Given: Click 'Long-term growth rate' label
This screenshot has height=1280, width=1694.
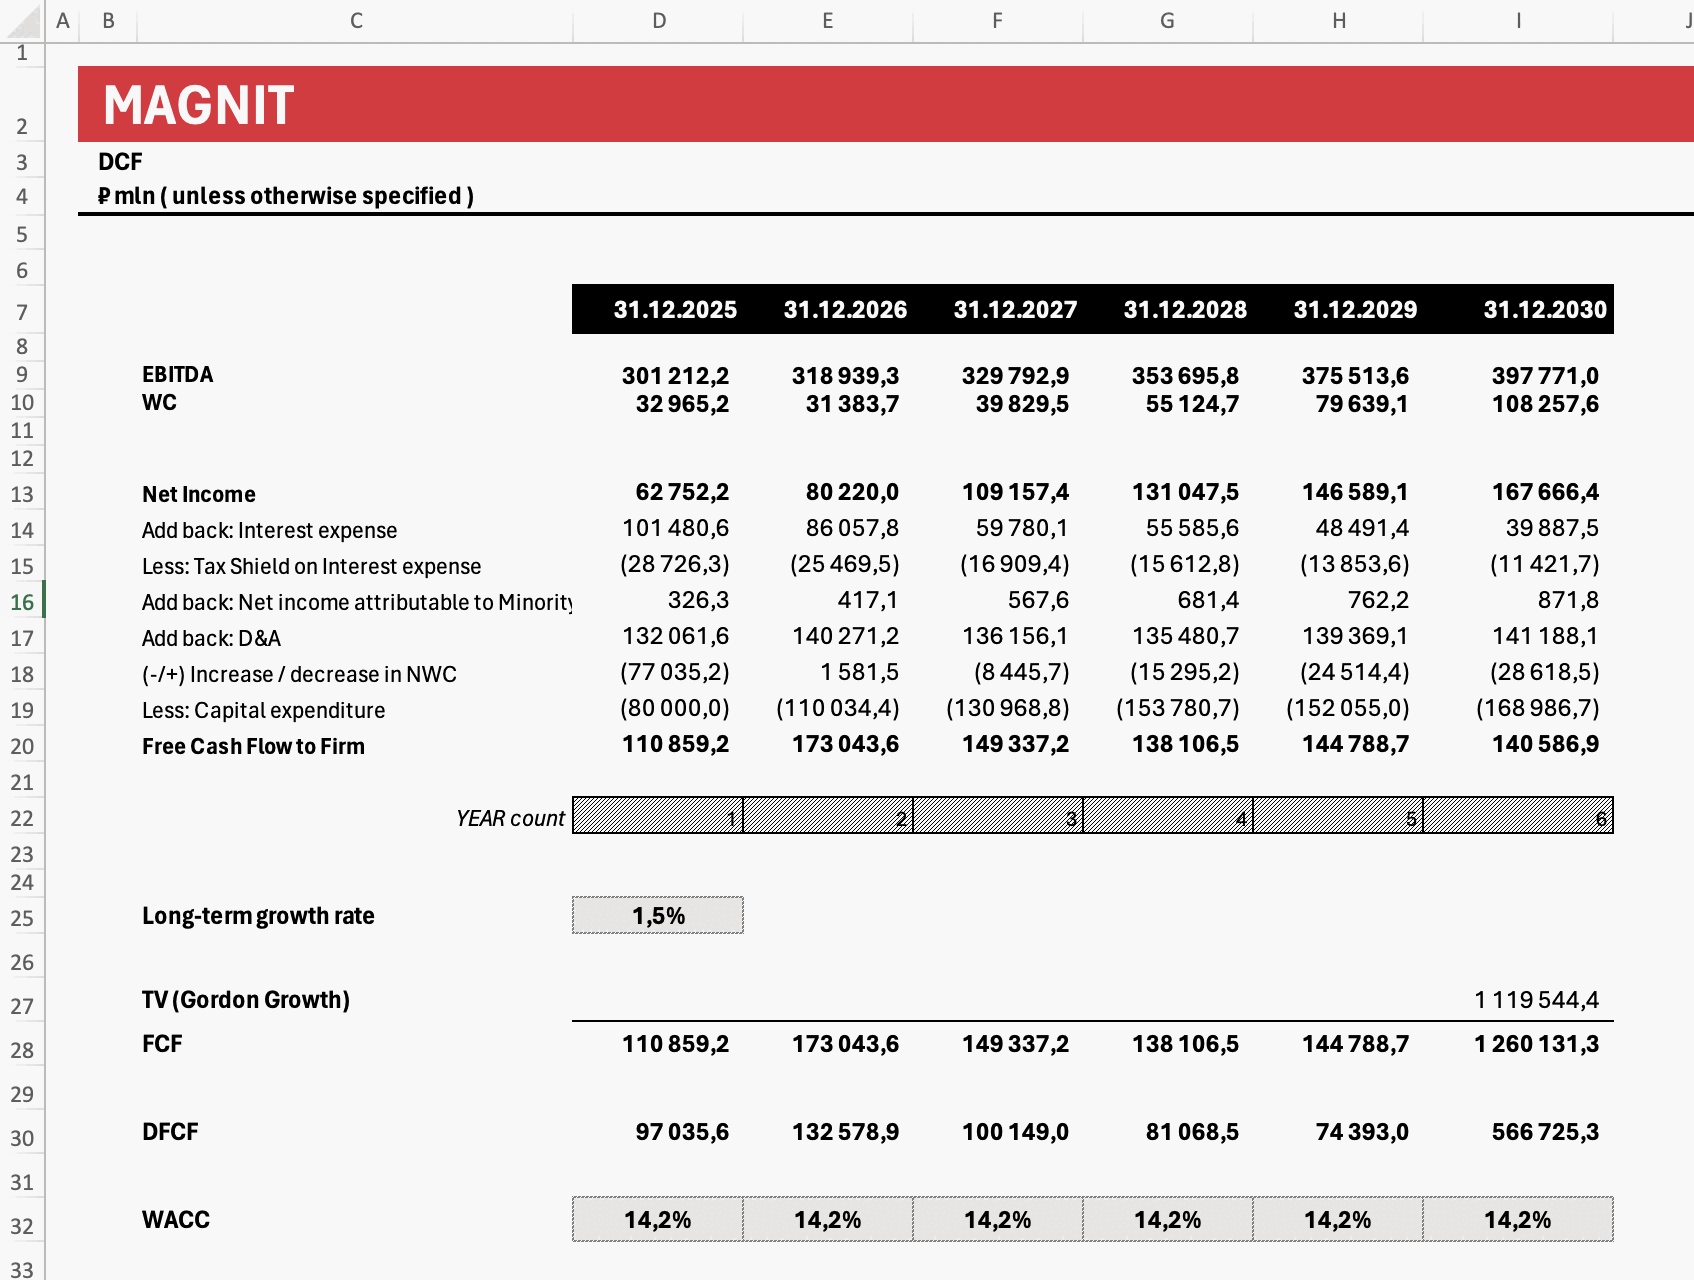Looking at the screenshot, I should click(x=258, y=916).
